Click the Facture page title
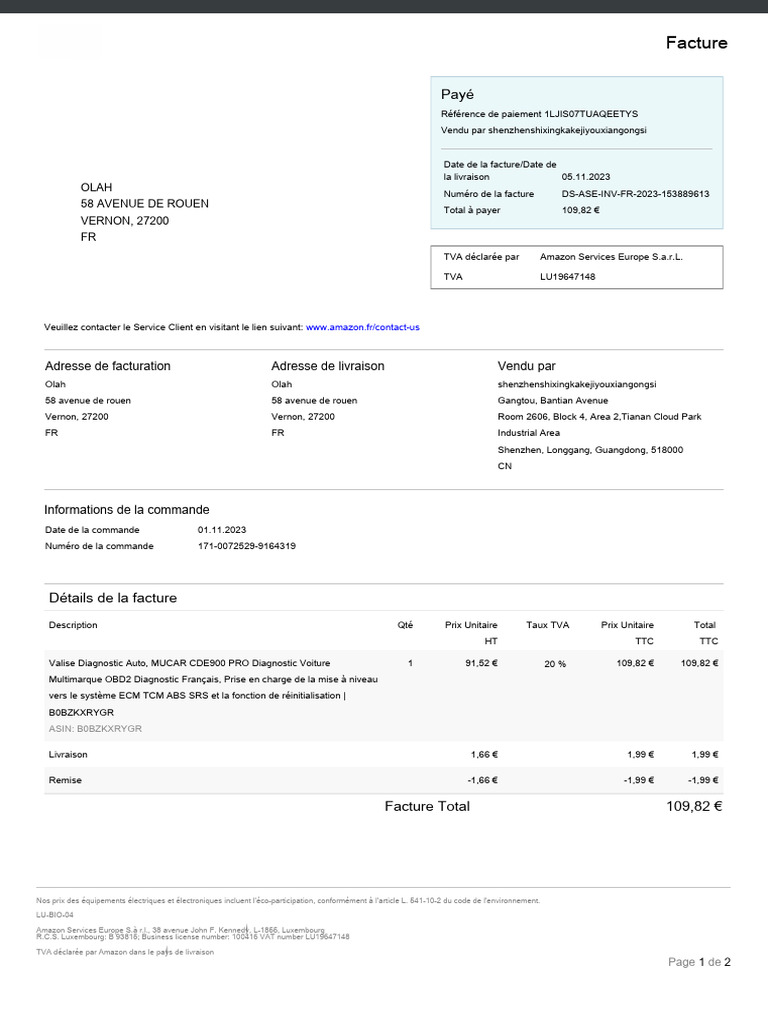Screen dimensions: 768x1024 pyautogui.click(x=696, y=43)
